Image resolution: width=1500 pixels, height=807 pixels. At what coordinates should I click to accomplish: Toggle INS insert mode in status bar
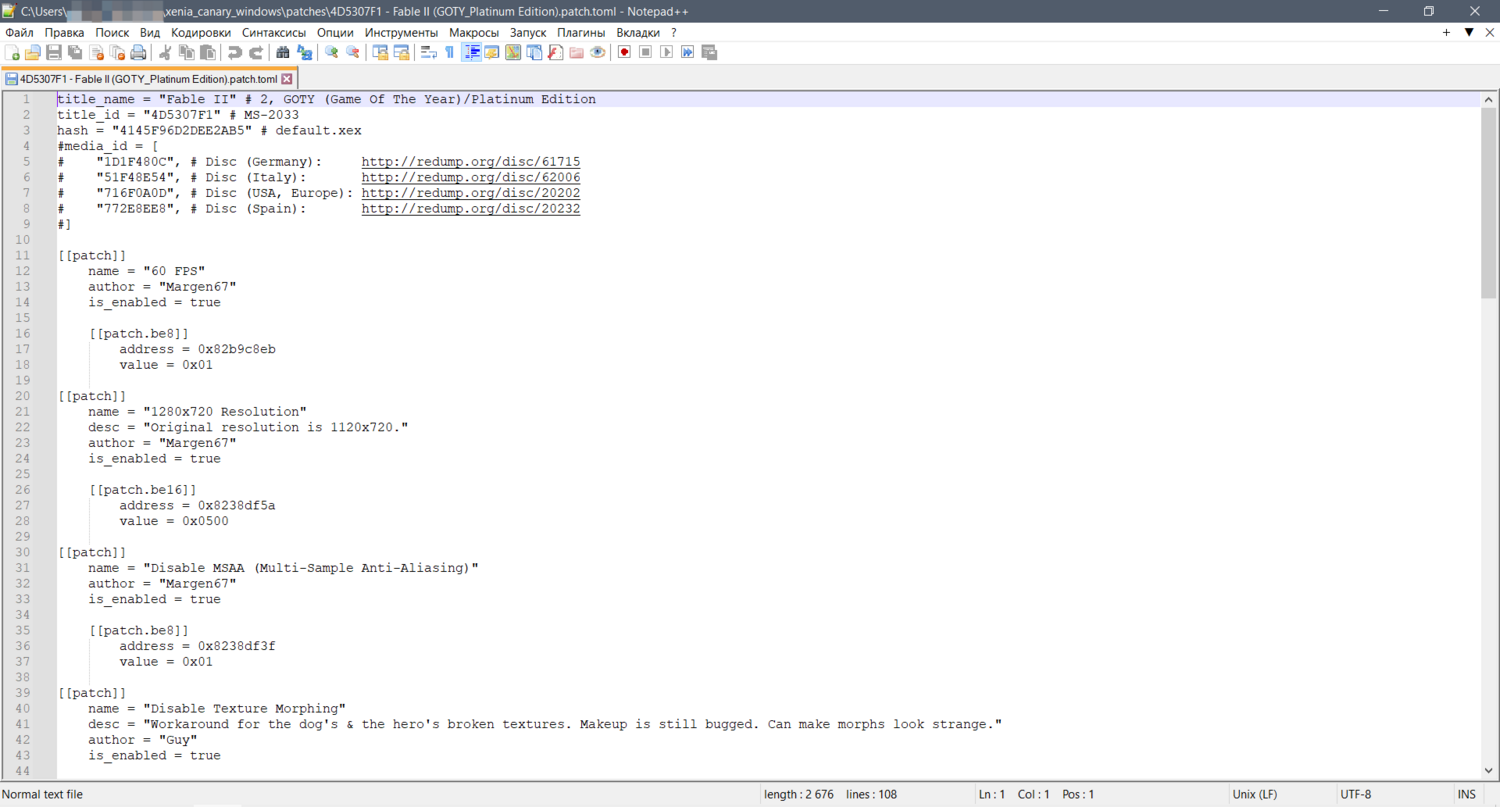click(x=1466, y=794)
